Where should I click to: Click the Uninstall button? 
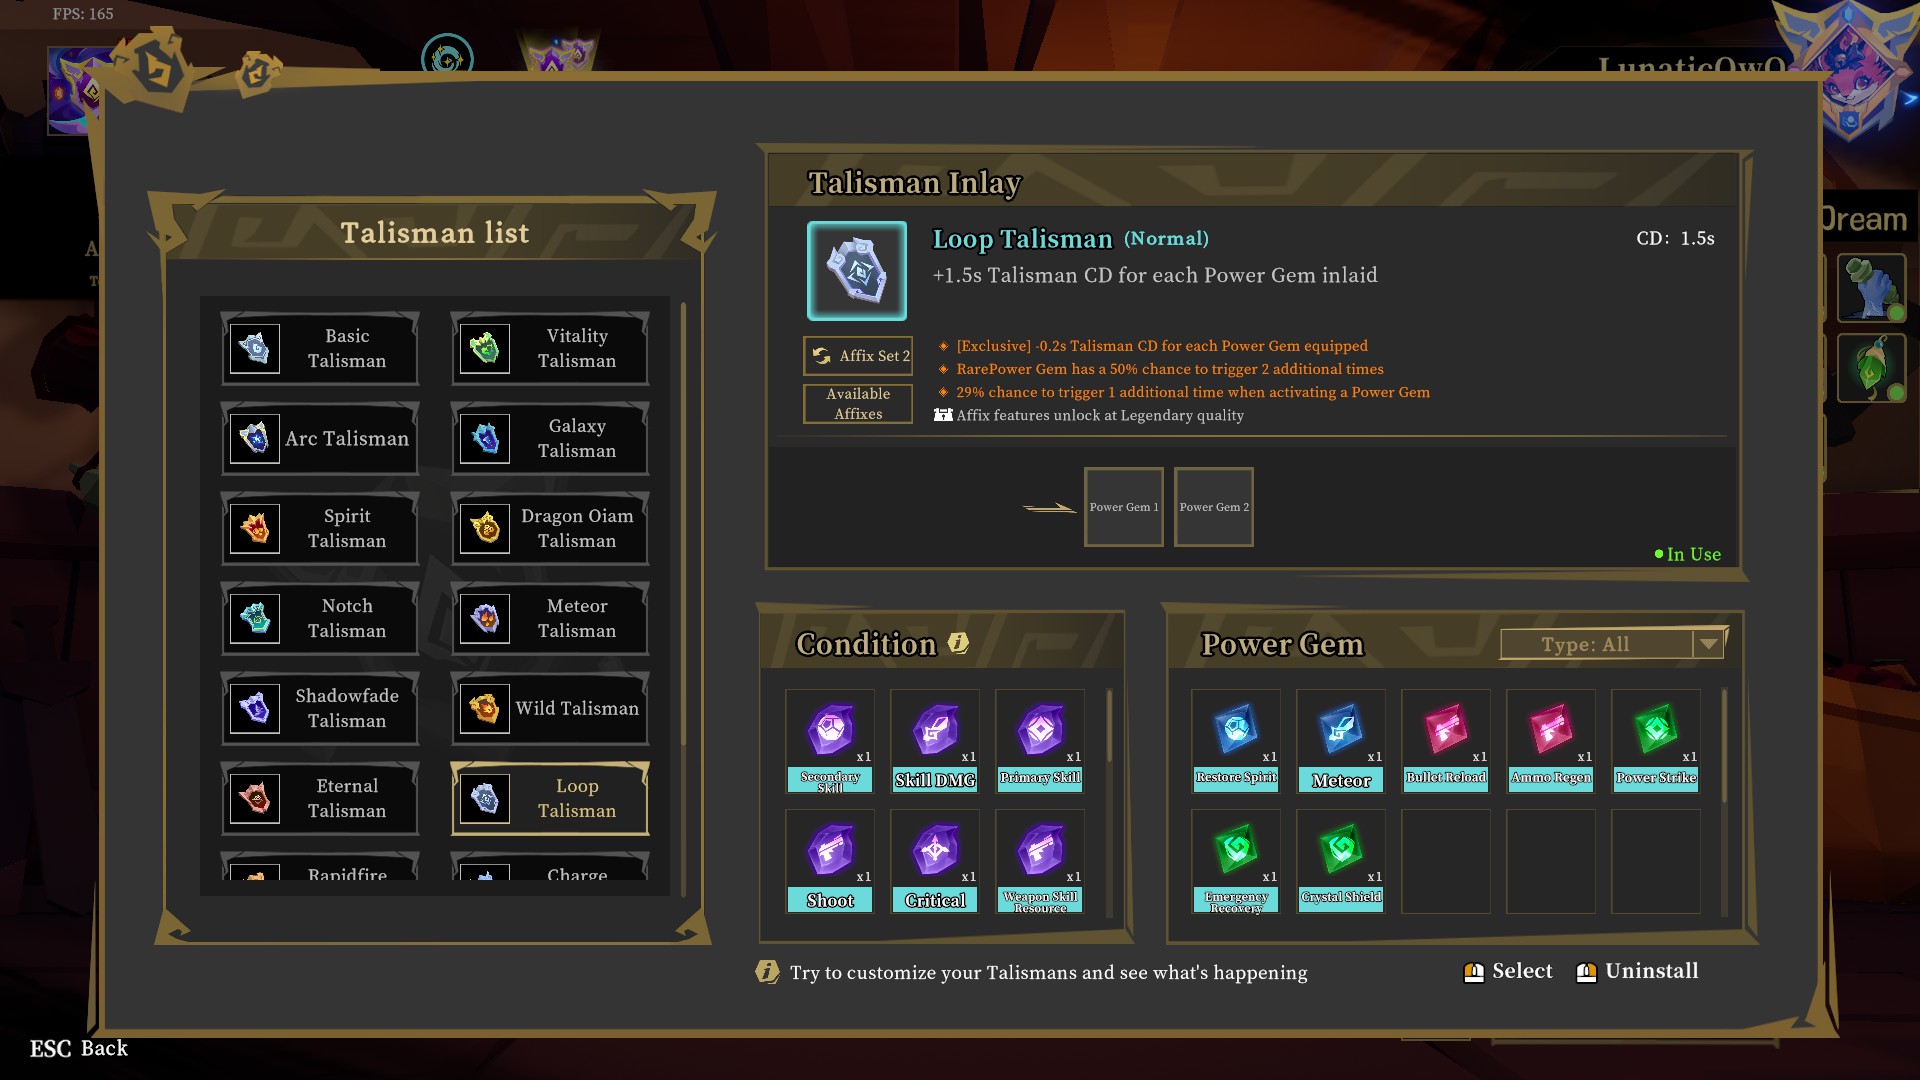(1637, 971)
